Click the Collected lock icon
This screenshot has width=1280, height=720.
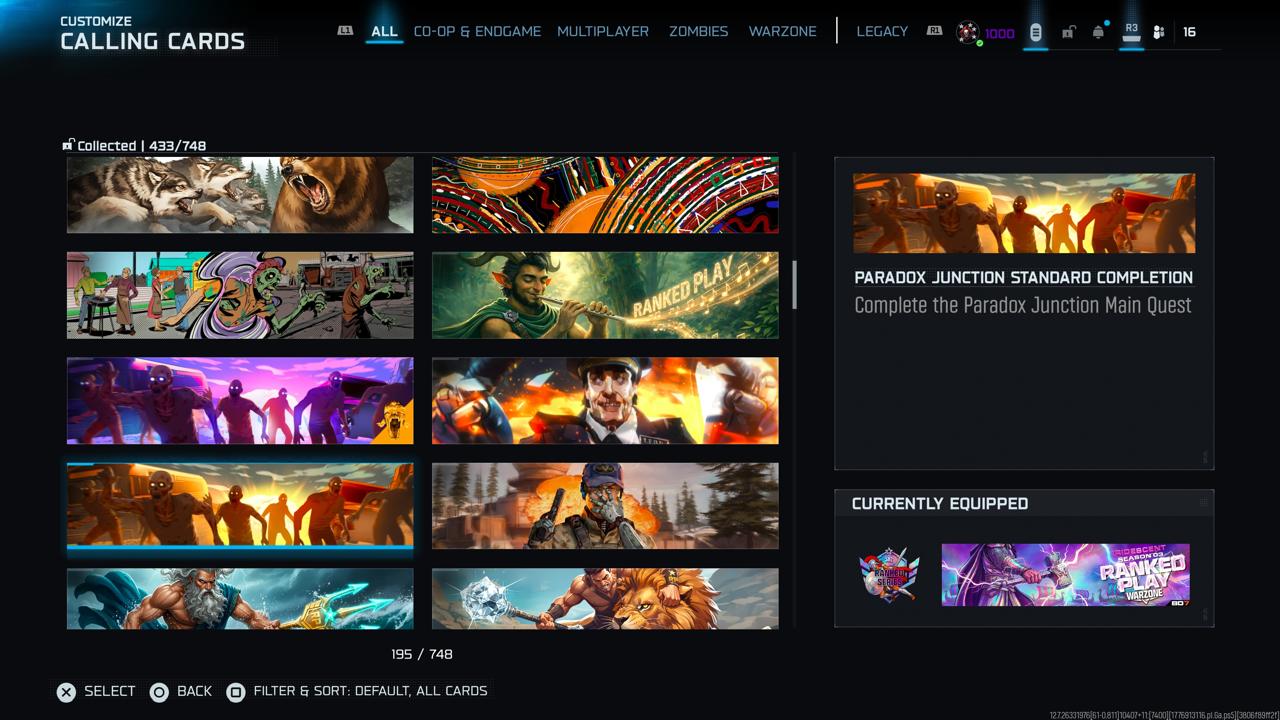click(68, 145)
